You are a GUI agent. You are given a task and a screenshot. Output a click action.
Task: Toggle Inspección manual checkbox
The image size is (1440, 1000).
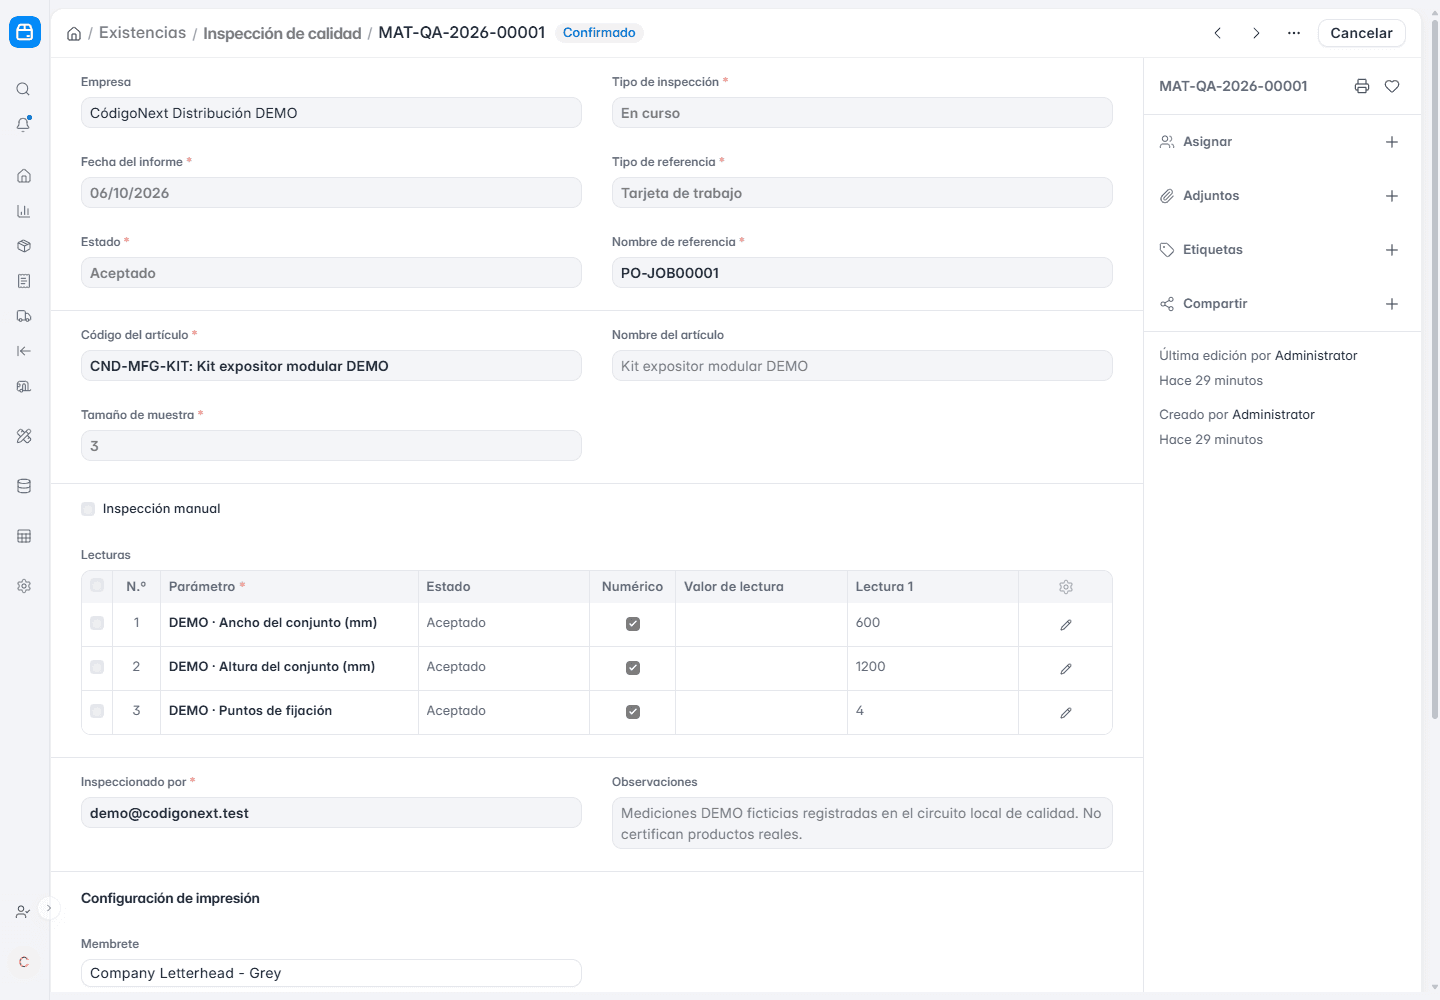[x=88, y=509]
